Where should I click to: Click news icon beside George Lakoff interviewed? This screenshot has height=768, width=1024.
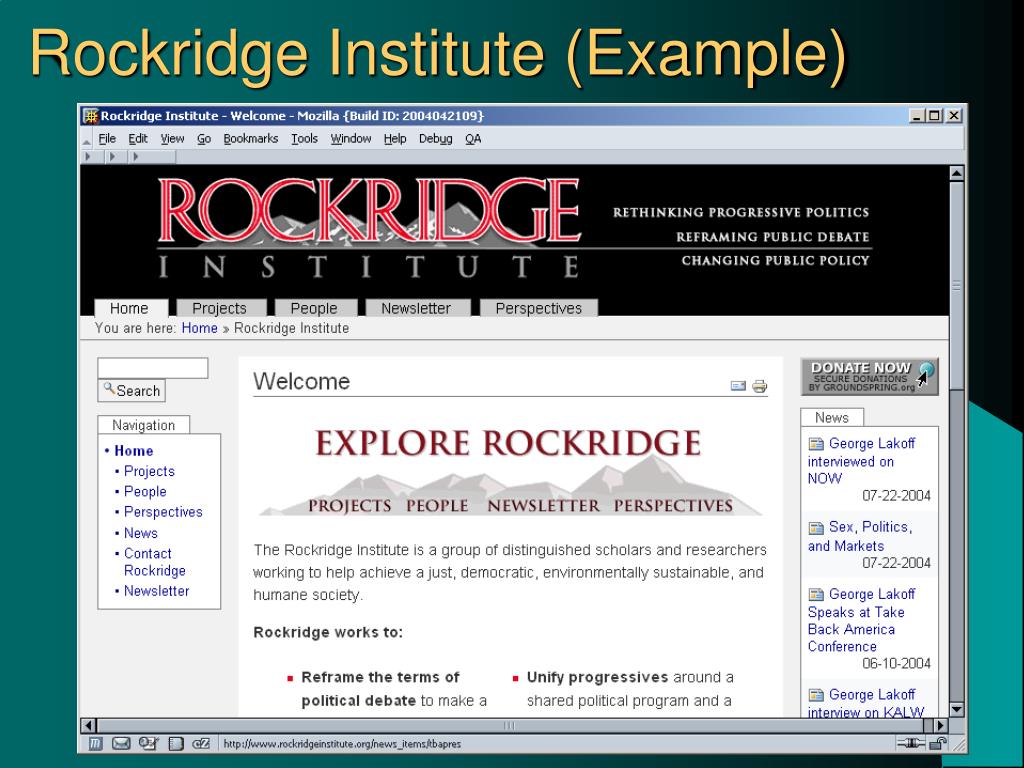(816, 444)
